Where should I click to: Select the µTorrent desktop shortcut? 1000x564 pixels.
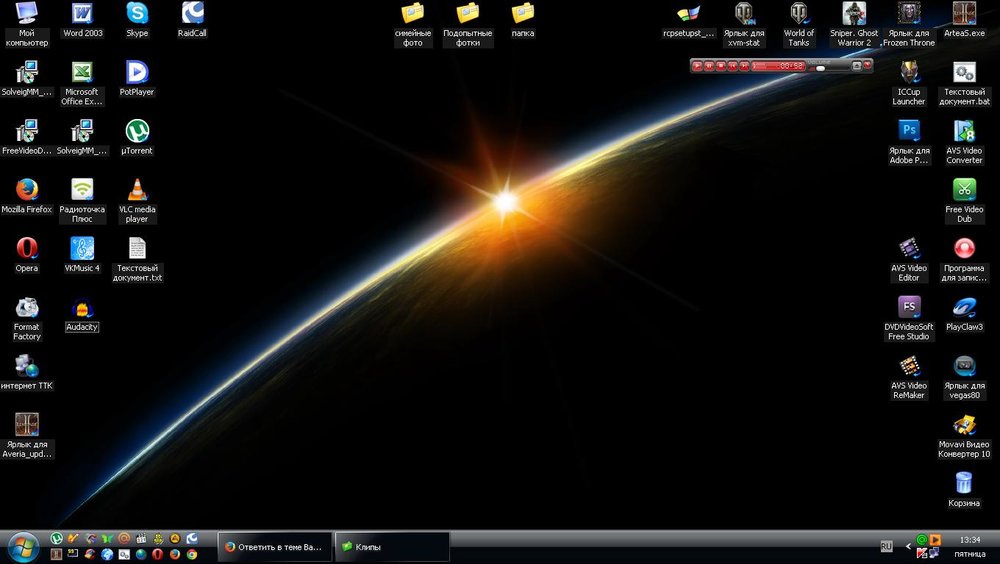pos(137,132)
